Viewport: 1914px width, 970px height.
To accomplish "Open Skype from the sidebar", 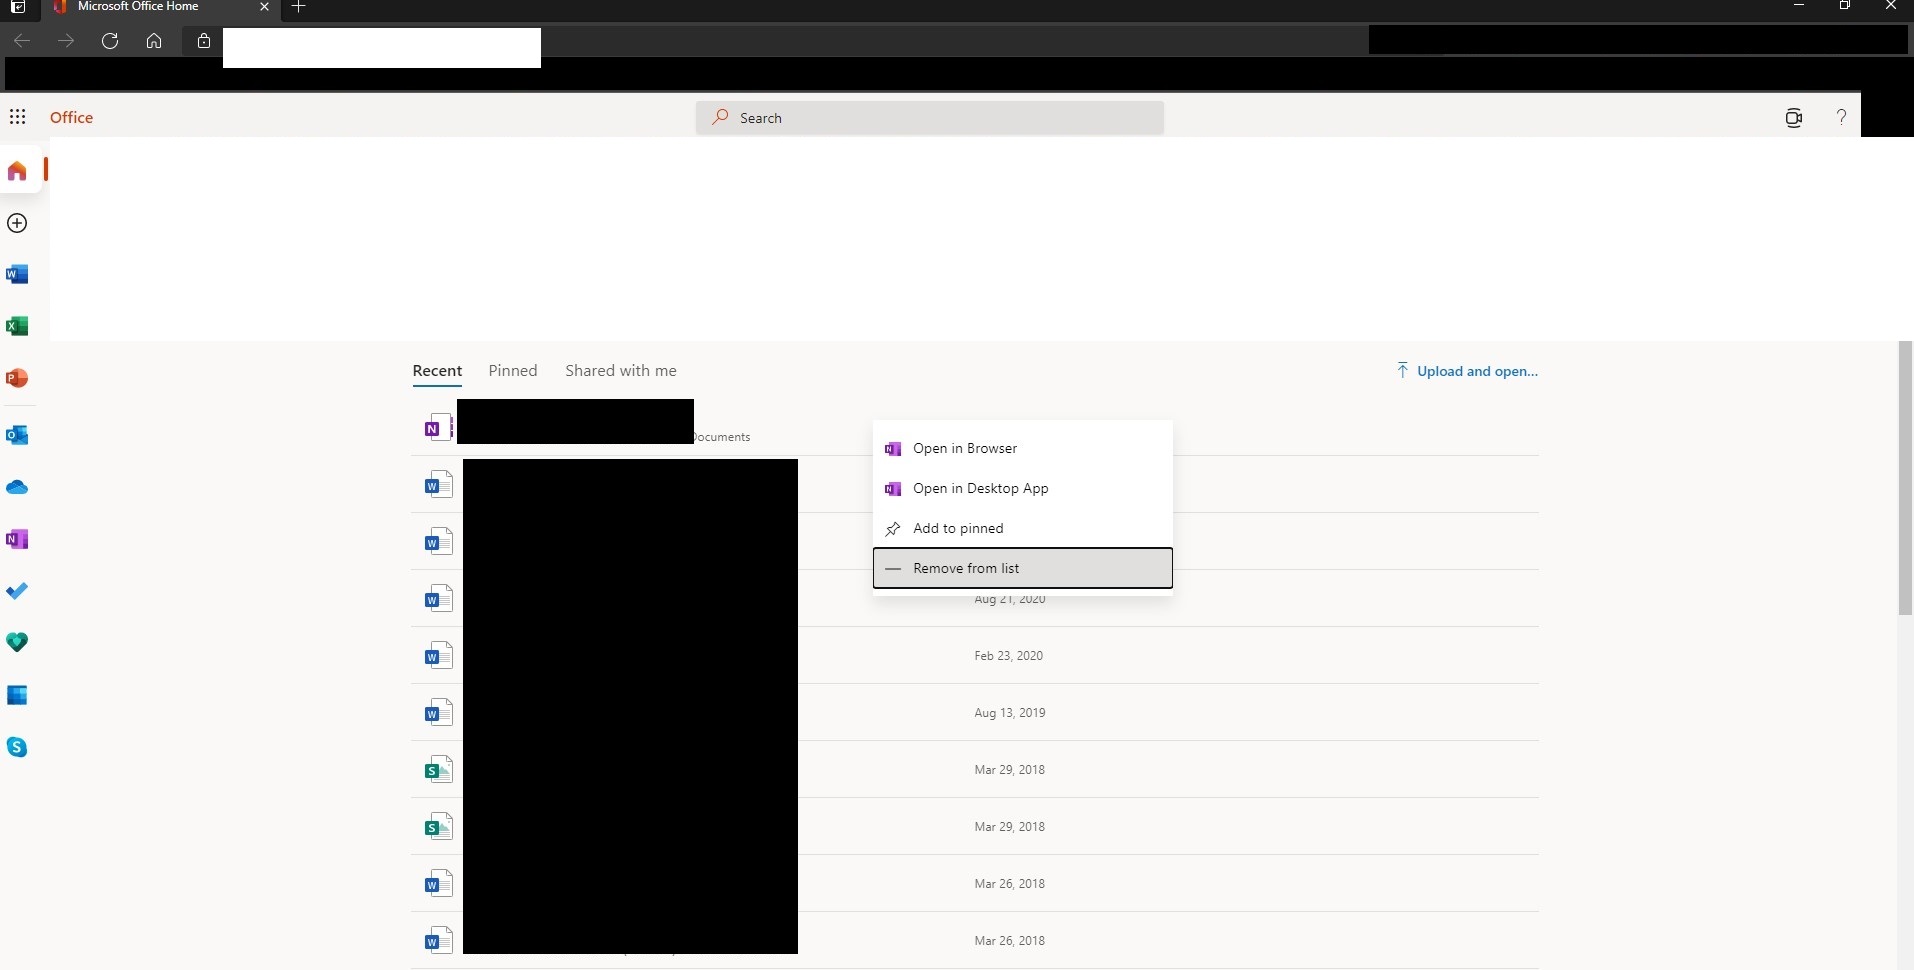I will [17, 747].
